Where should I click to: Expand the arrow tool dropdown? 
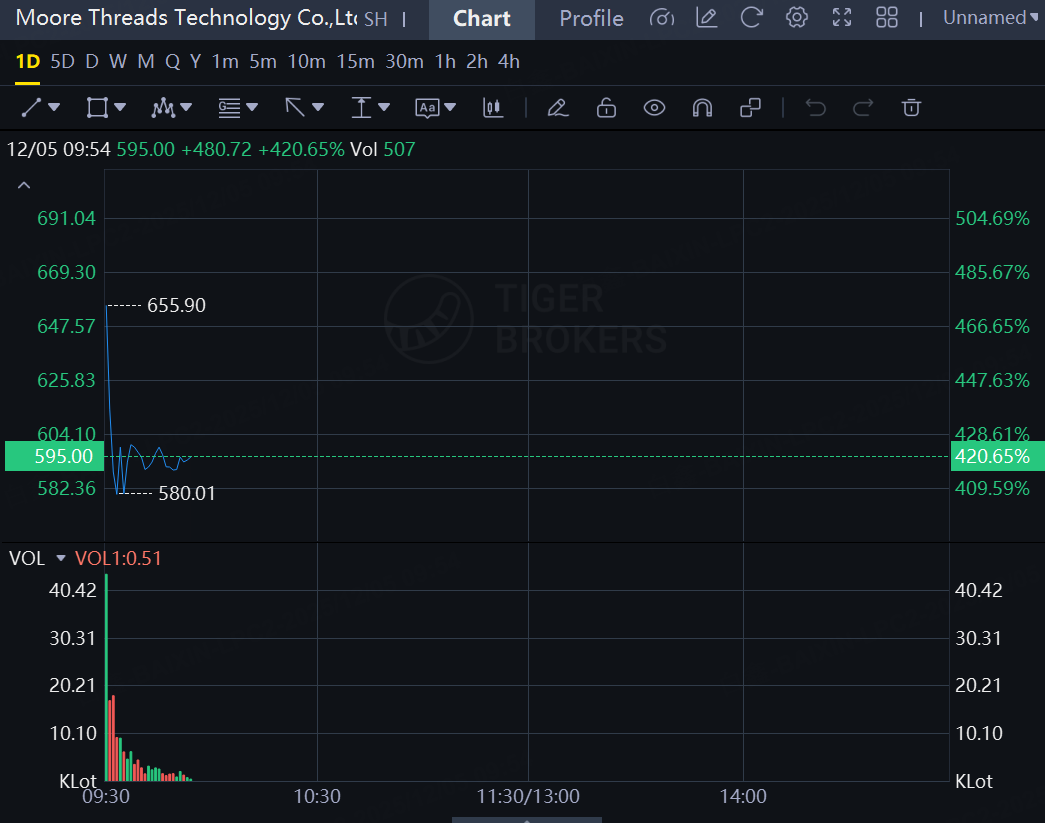pos(318,107)
